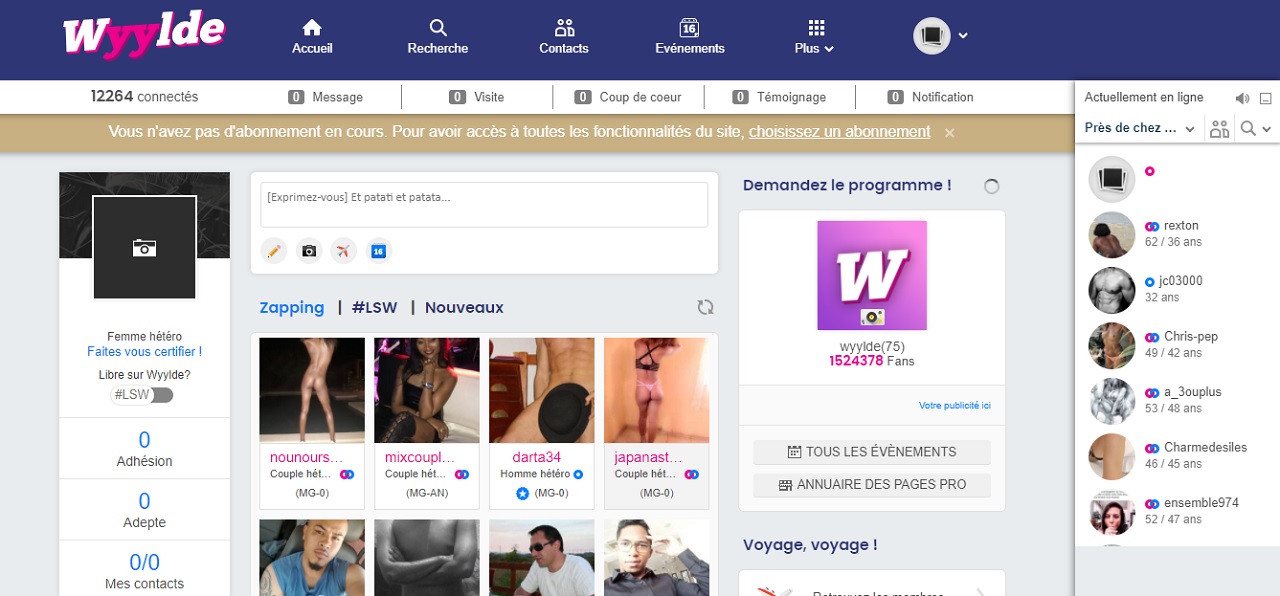Open Contacts from the top navigation

[564, 37]
